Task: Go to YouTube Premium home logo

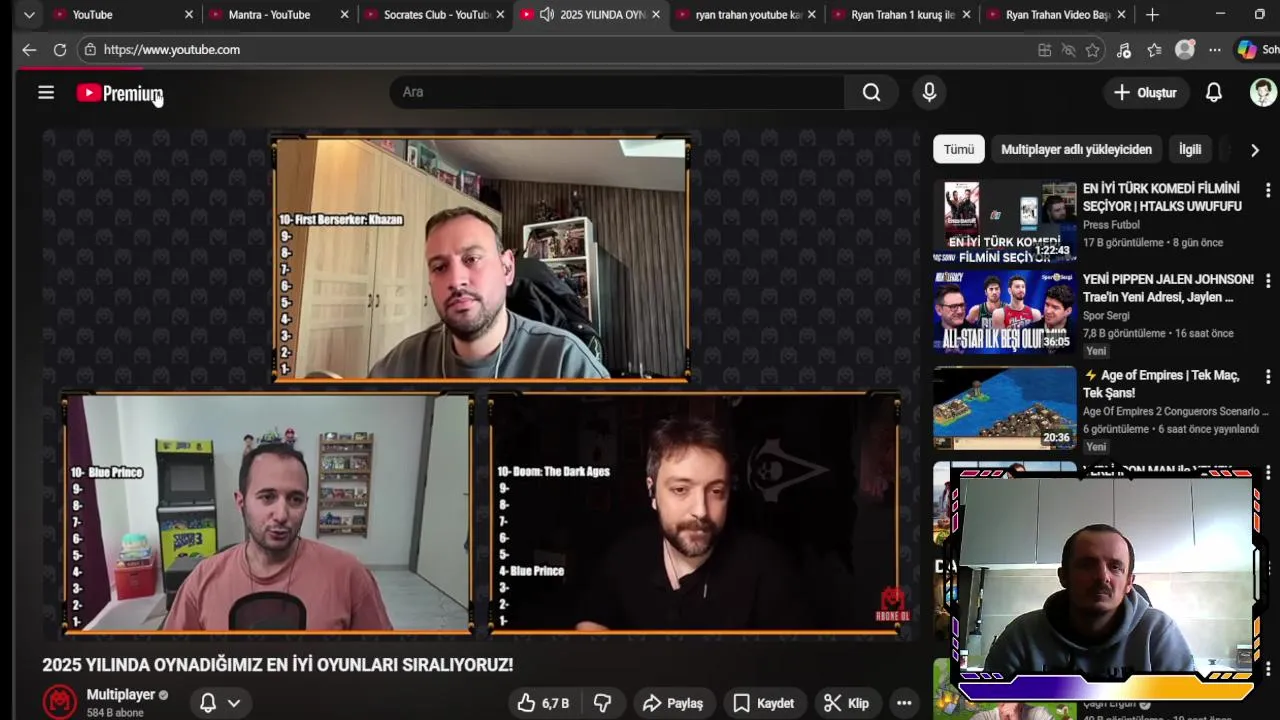Action: pos(120,93)
